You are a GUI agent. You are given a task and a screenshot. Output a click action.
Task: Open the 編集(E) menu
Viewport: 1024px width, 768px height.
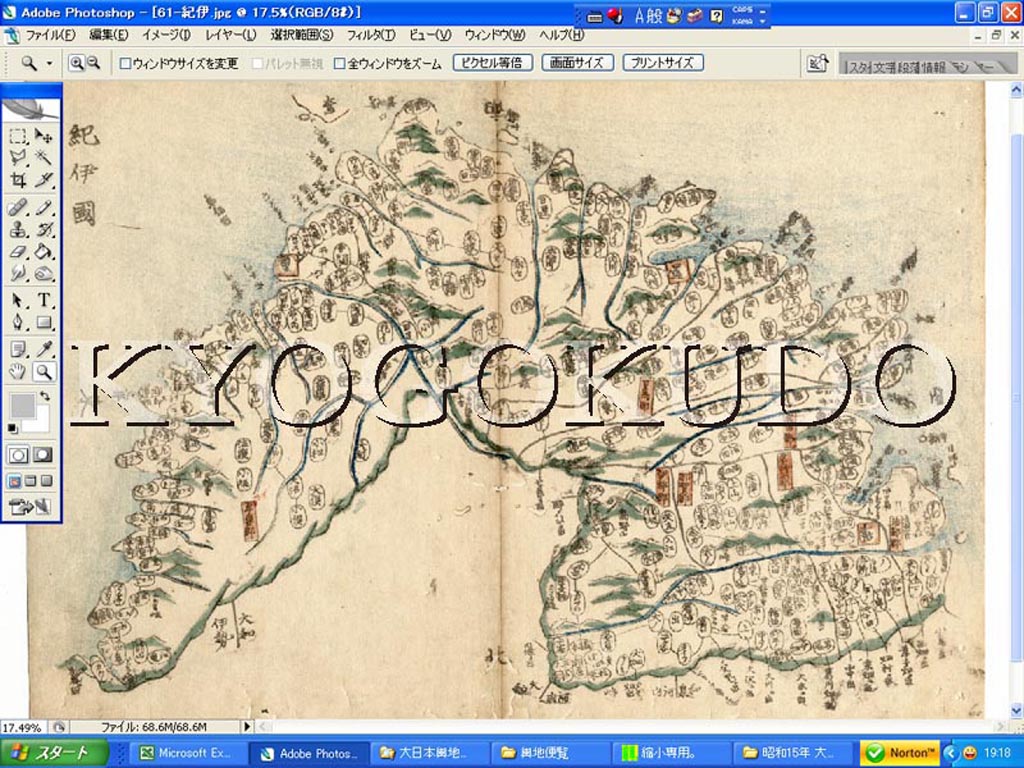108,35
